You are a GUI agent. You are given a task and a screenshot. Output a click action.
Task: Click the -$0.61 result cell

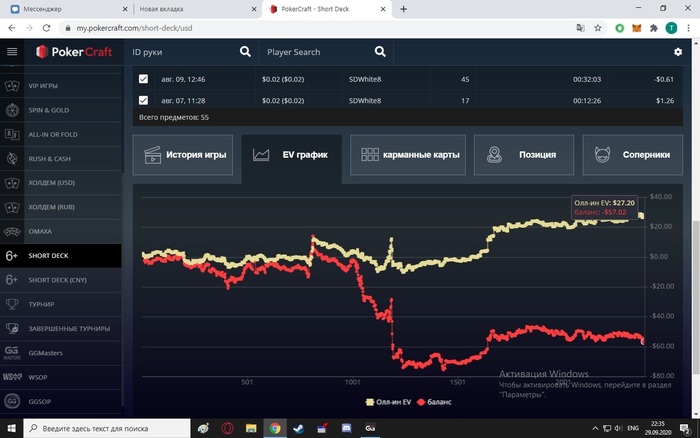pos(664,79)
